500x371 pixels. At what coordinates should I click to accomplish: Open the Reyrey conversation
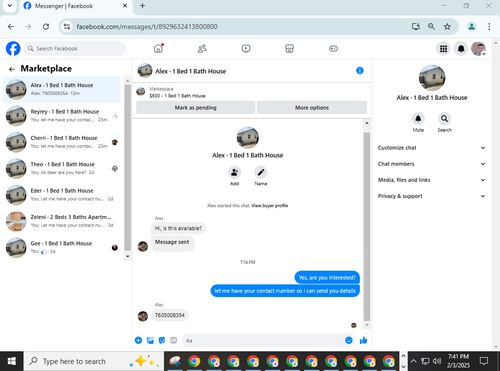pos(62,116)
